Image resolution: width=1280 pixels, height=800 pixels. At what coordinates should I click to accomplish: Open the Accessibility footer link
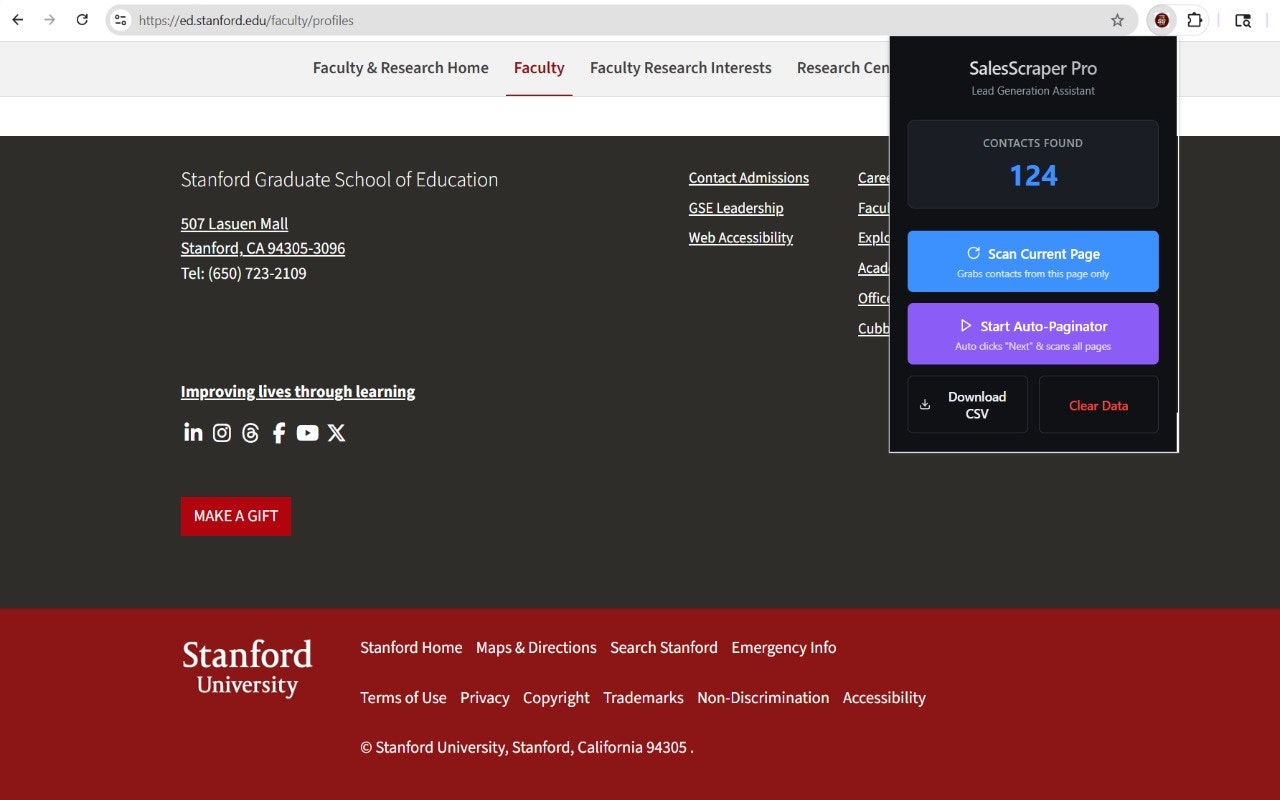click(884, 698)
